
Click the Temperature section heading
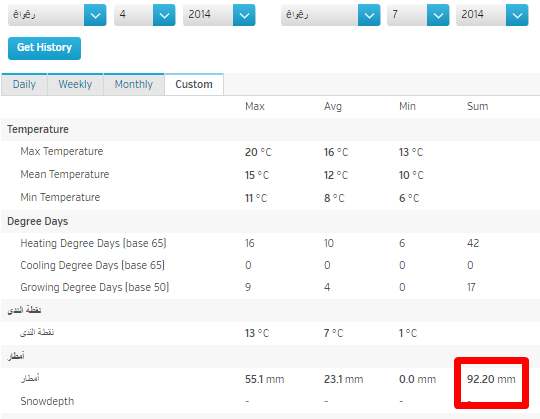[x=38, y=129]
